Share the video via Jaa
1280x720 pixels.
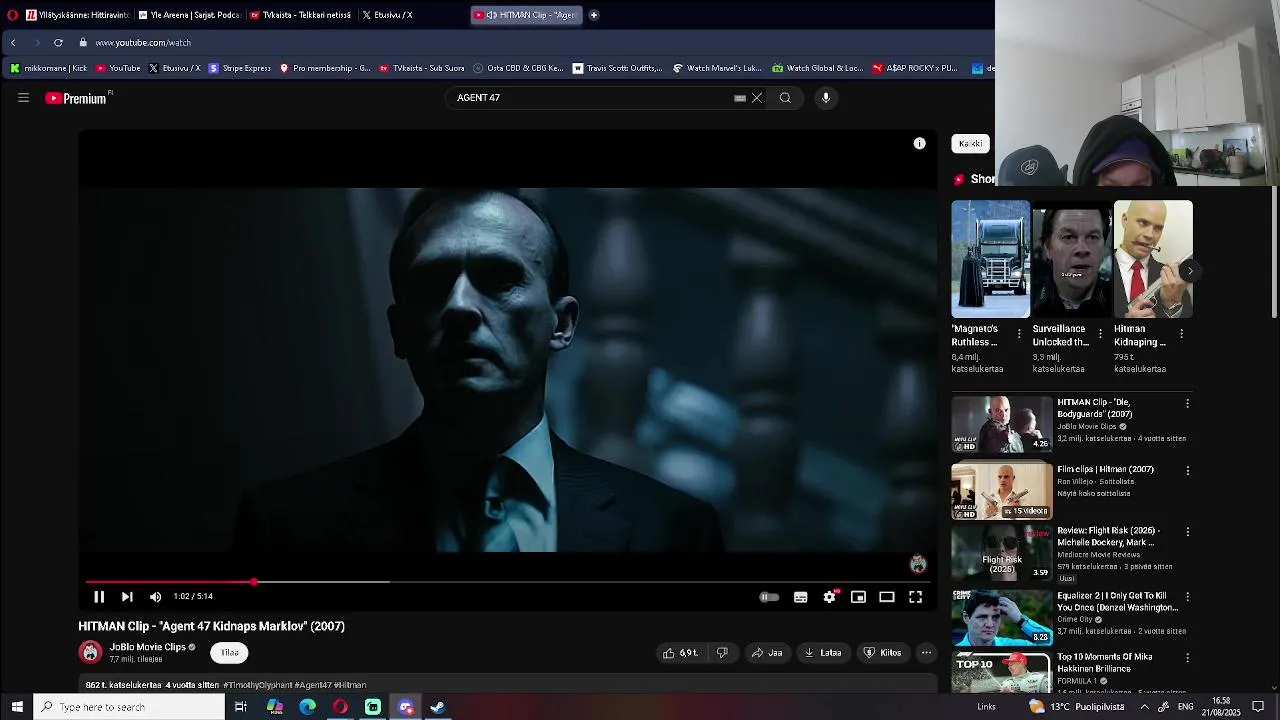tap(767, 653)
